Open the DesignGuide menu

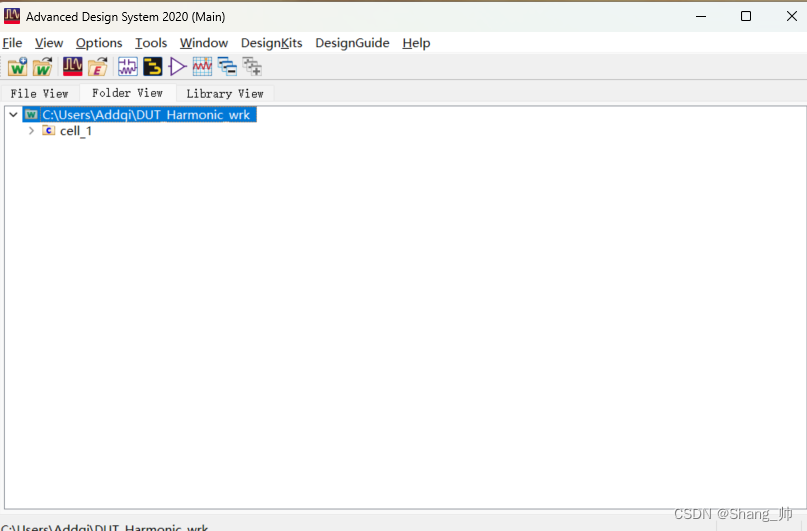click(352, 43)
